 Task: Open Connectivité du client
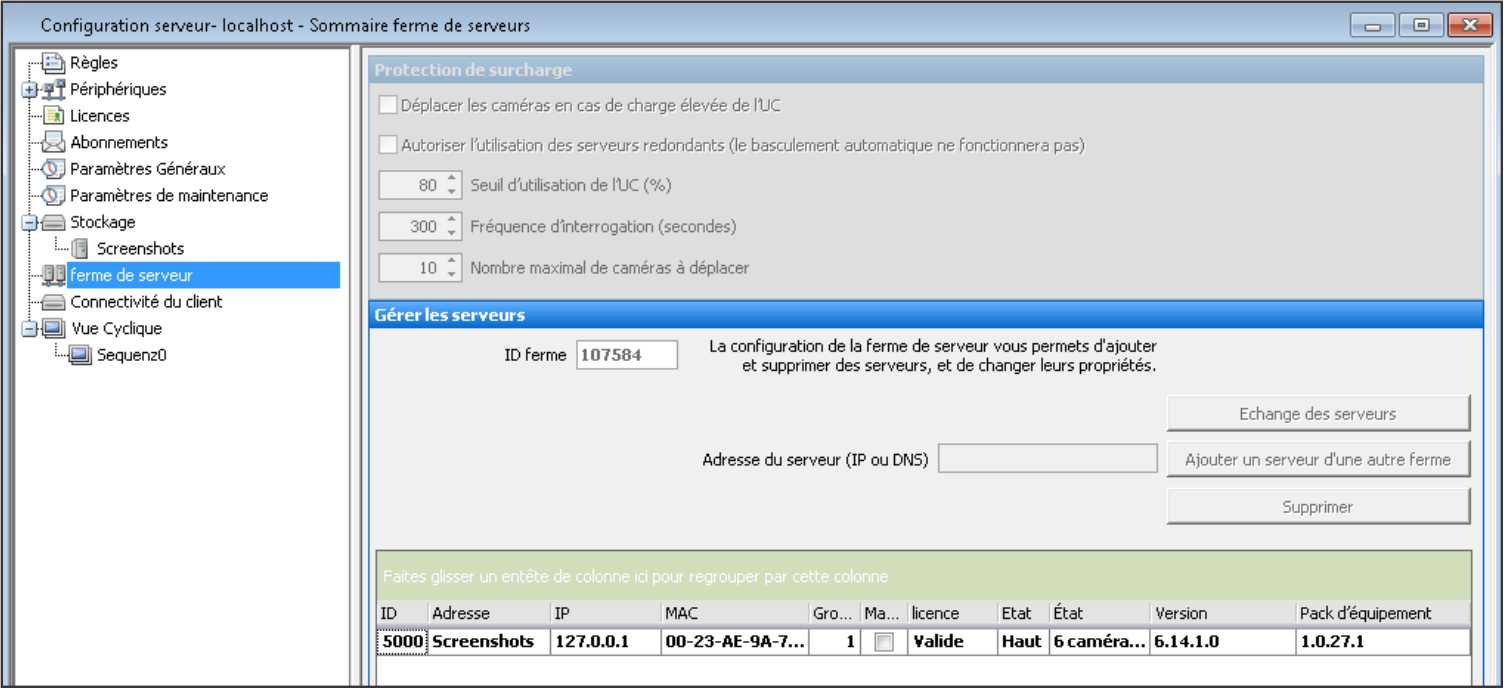coord(146,302)
